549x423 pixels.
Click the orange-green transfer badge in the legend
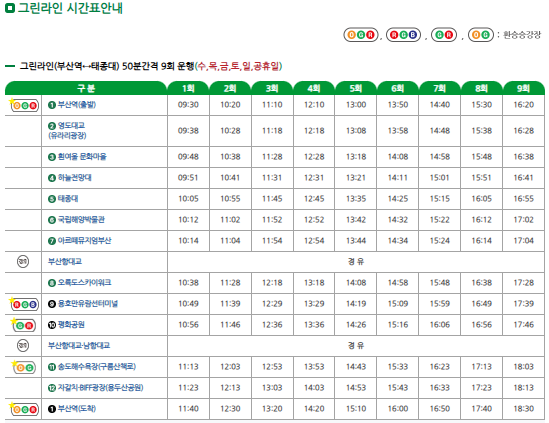click(481, 35)
